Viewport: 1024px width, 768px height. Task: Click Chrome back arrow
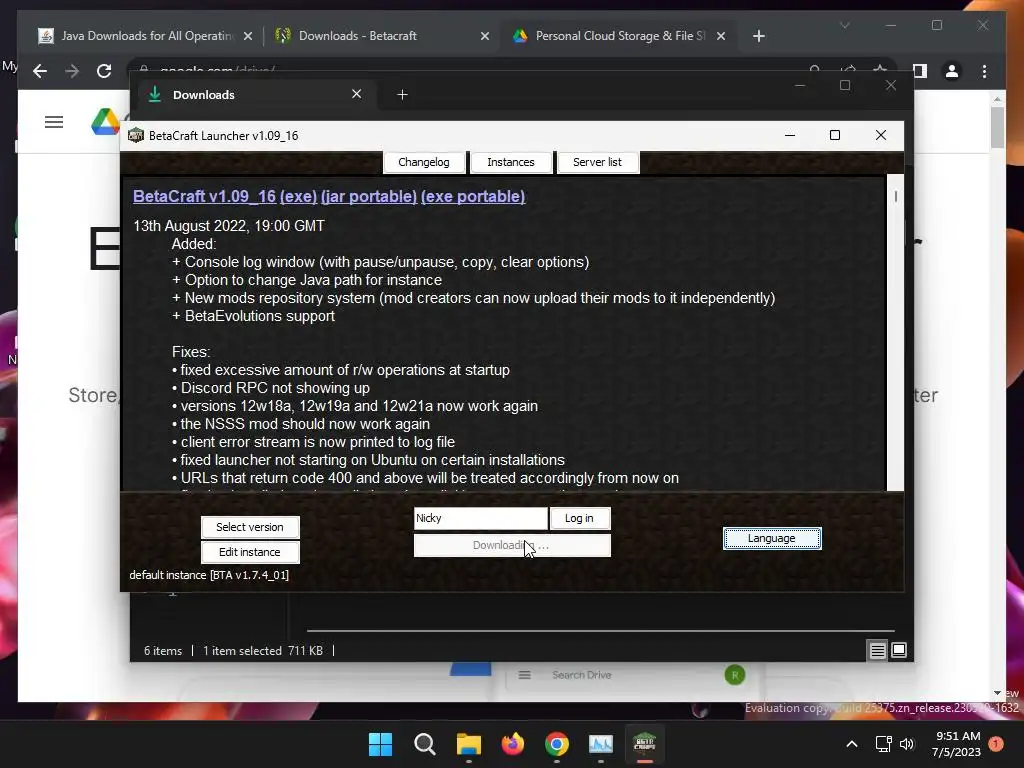[40, 71]
